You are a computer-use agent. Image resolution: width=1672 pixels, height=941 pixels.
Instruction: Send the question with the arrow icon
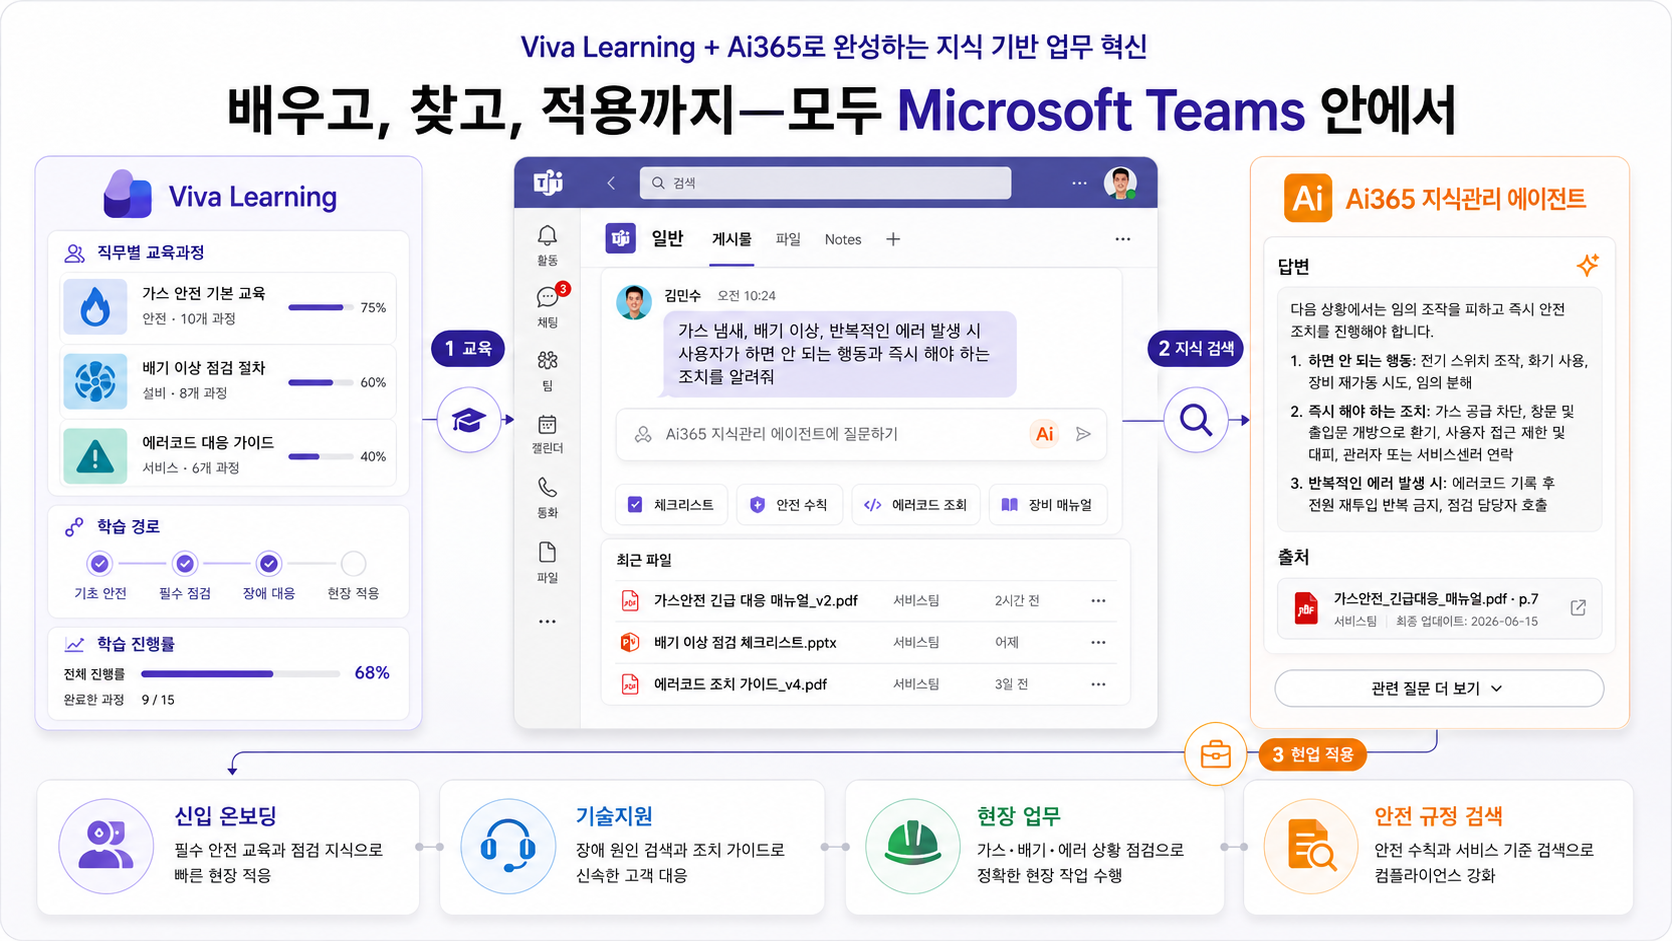1083,434
